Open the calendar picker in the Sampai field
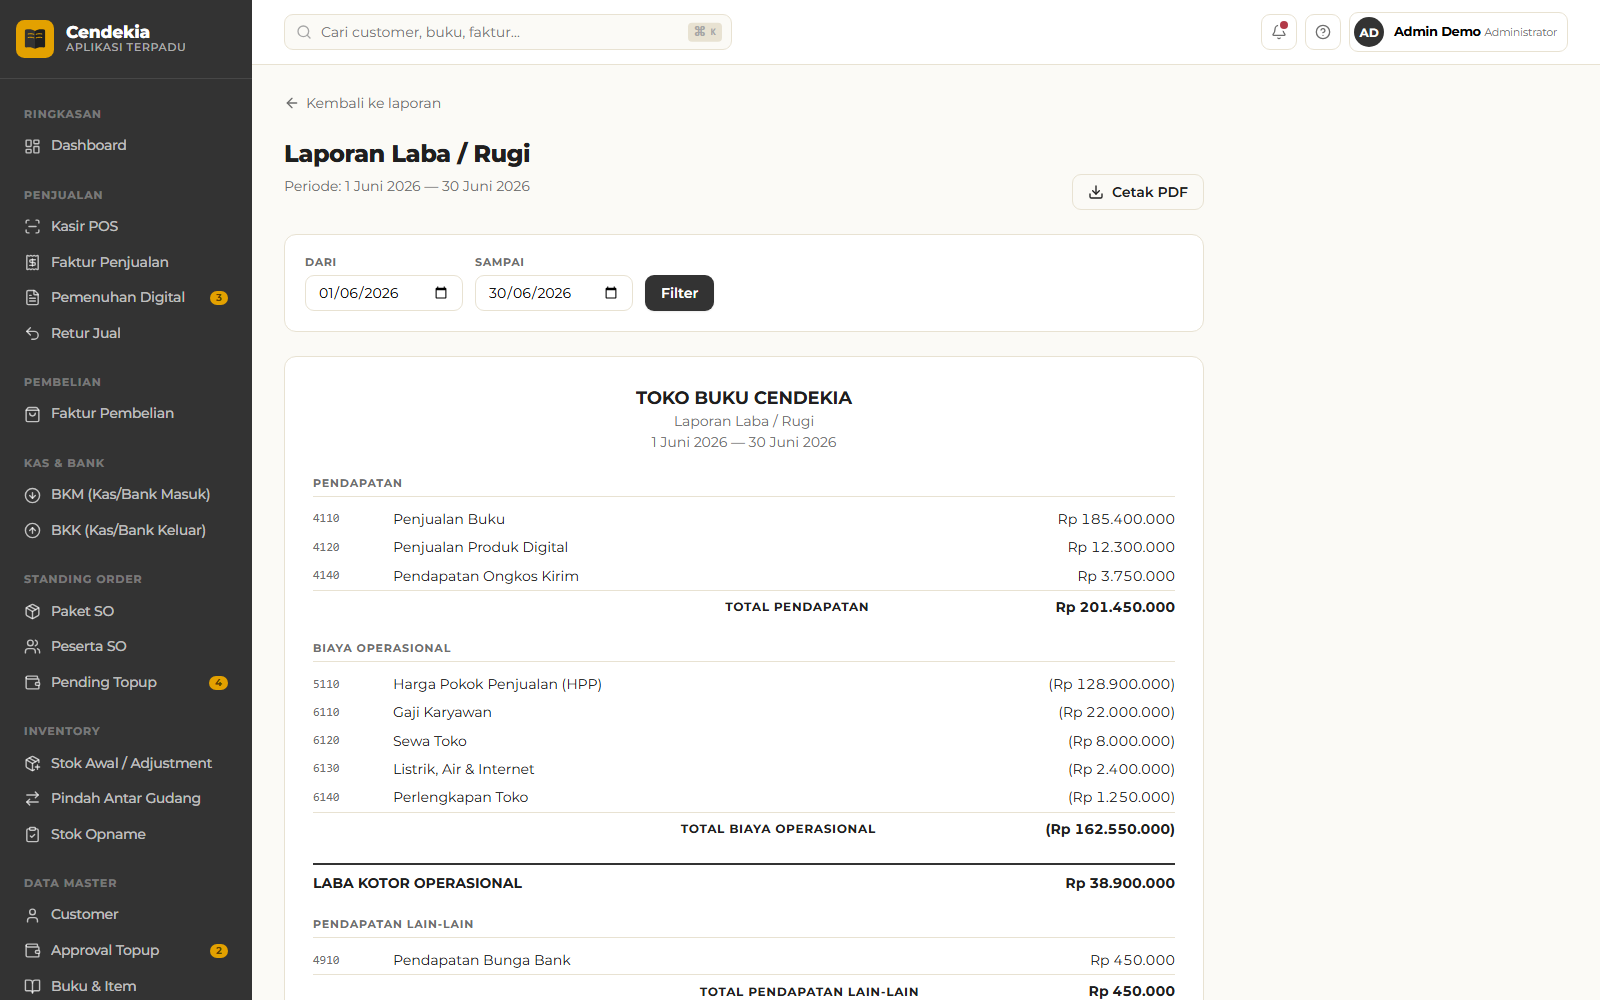The height and width of the screenshot is (1000, 1600). 611,293
